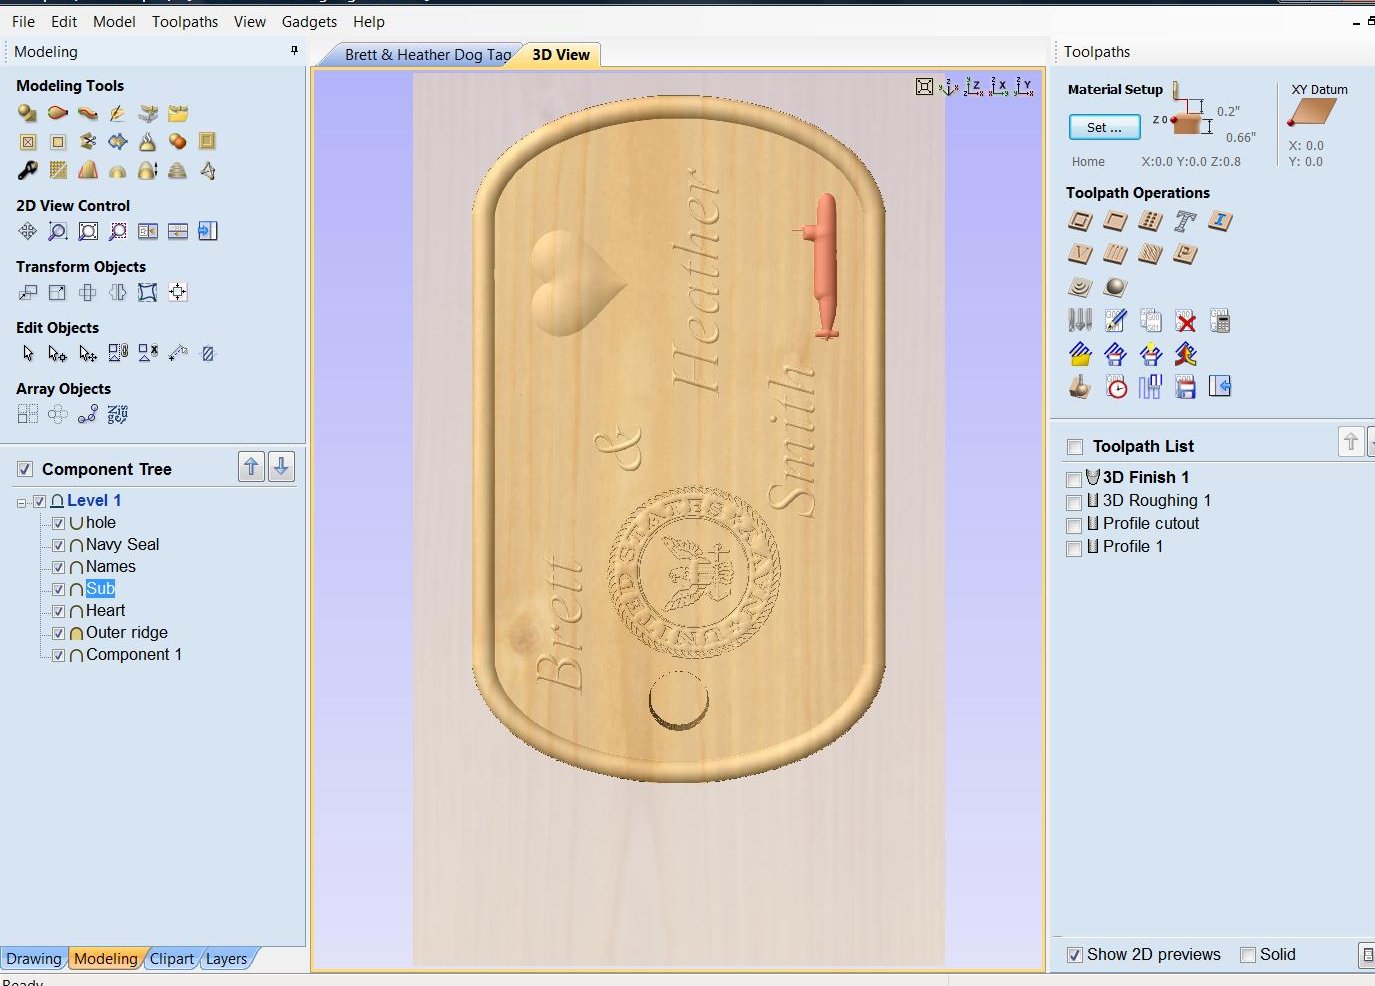1375x986 pixels.
Task: Open the Quick Engrave T icon
Action: click(1185, 221)
